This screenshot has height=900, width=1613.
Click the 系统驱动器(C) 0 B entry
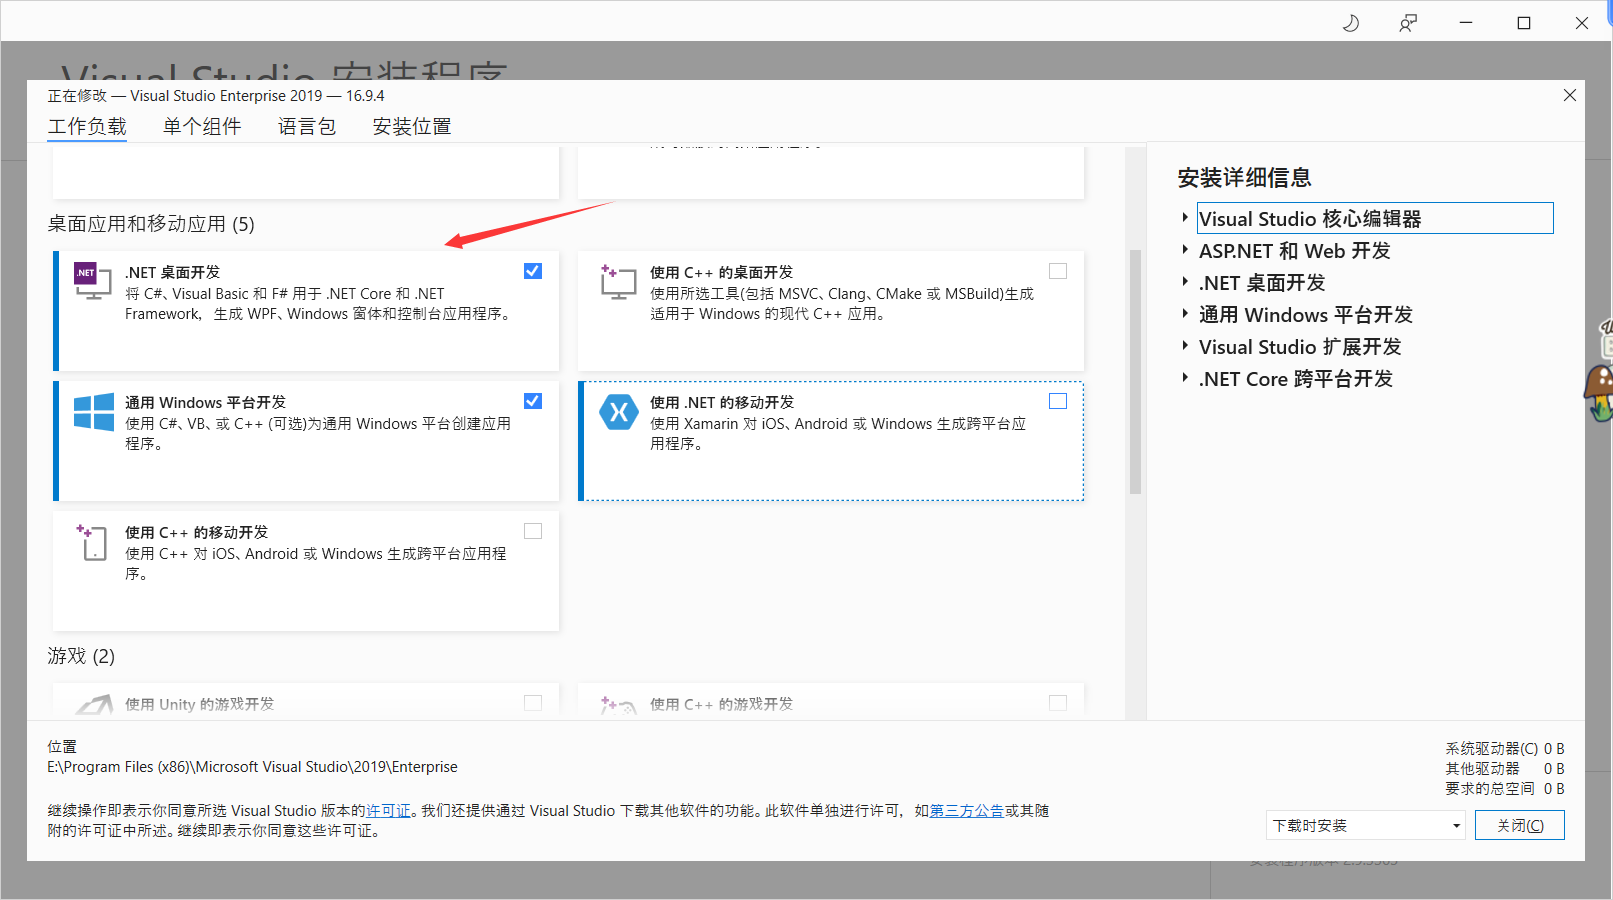click(1505, 748)
